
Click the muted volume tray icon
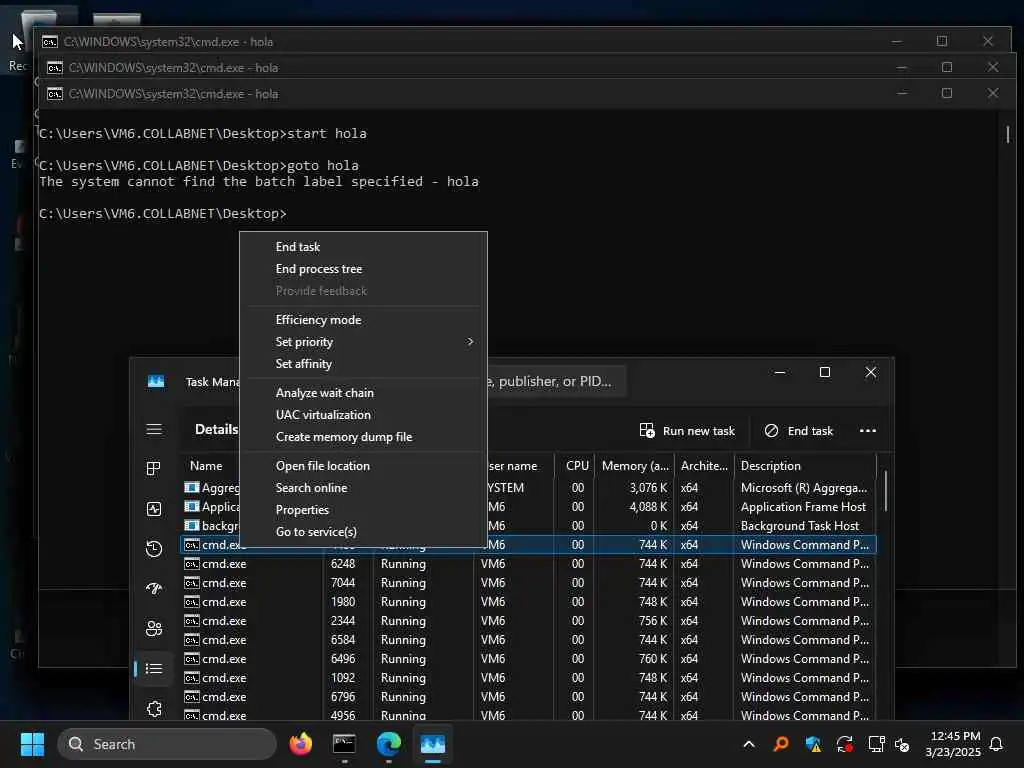[x=903, y=744]
